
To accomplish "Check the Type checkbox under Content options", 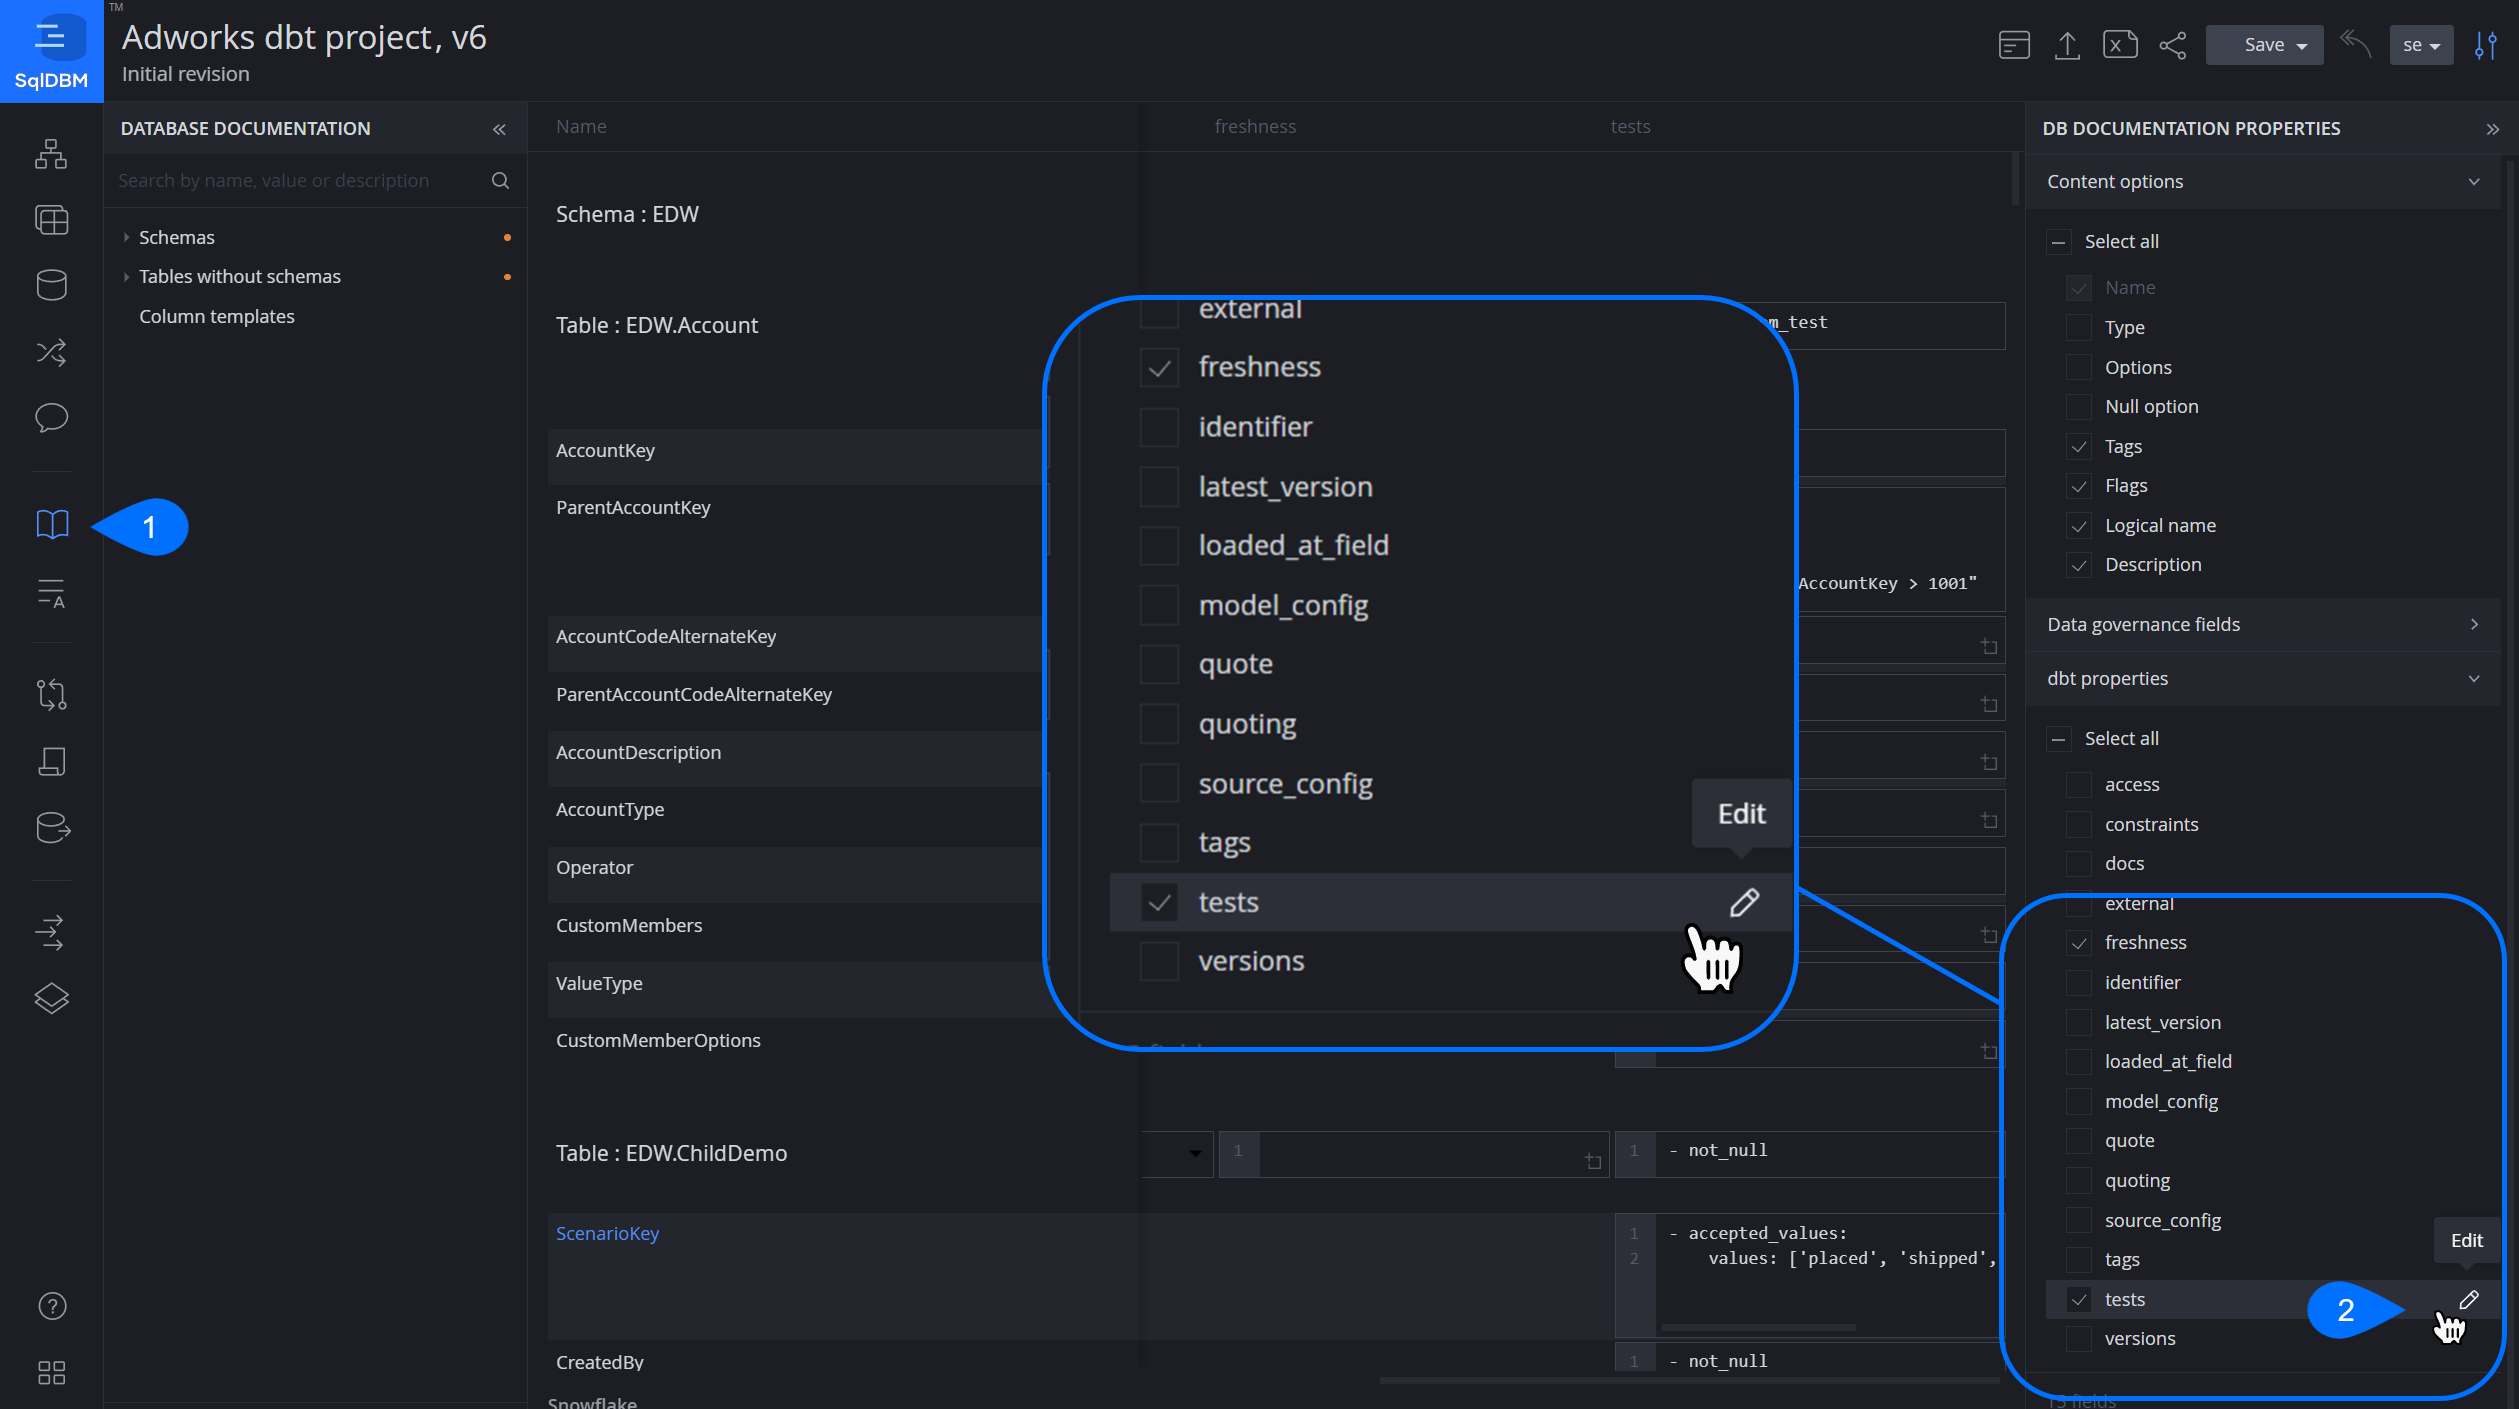I will 2079,327.
